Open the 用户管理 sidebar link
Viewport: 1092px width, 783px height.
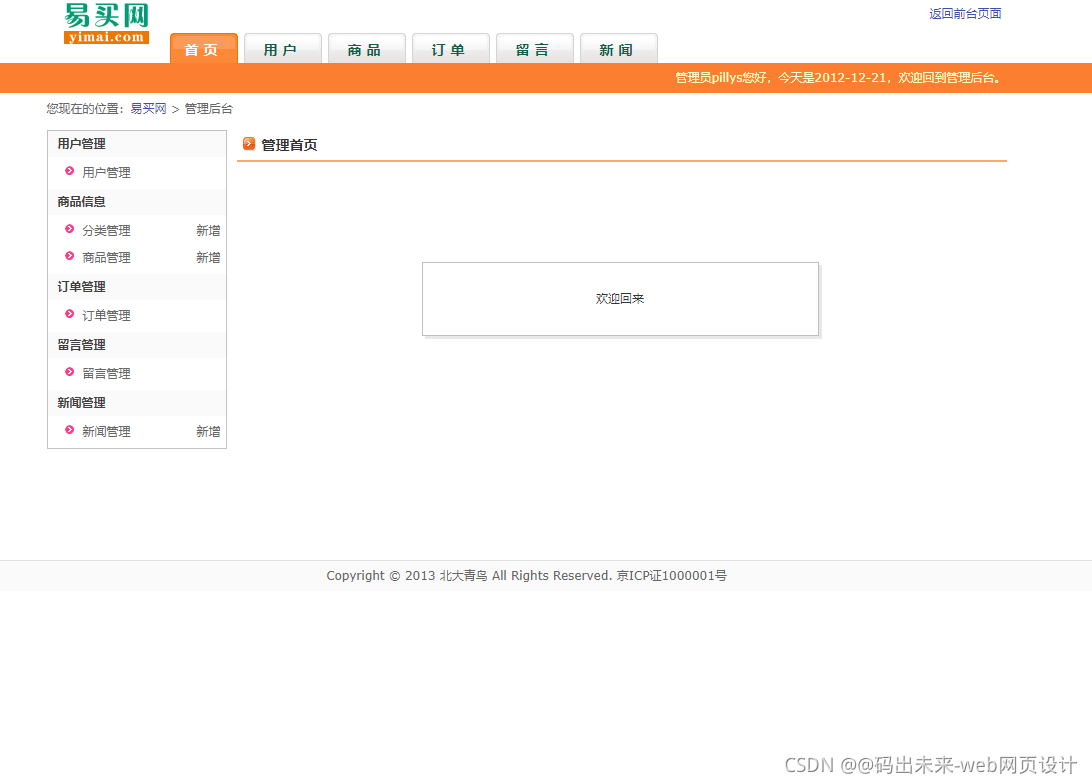coord(106,172)
